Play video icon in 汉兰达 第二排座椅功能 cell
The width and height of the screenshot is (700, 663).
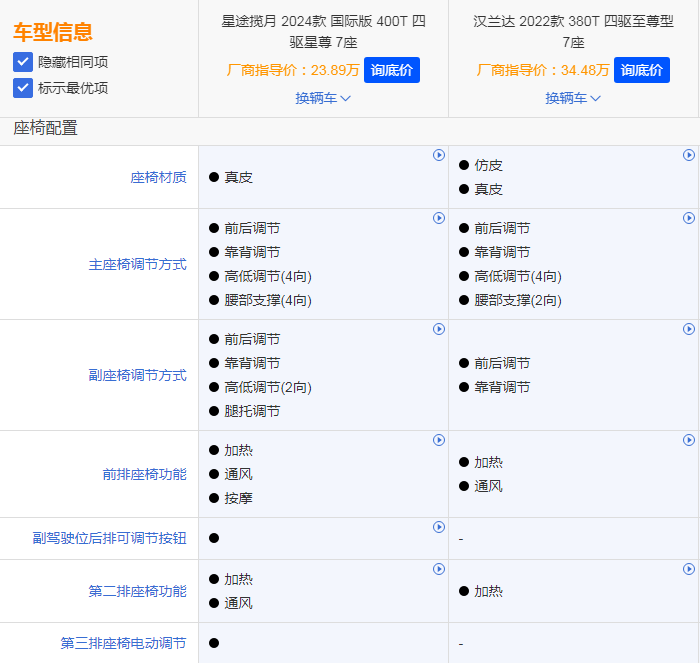tap(689, 569)
